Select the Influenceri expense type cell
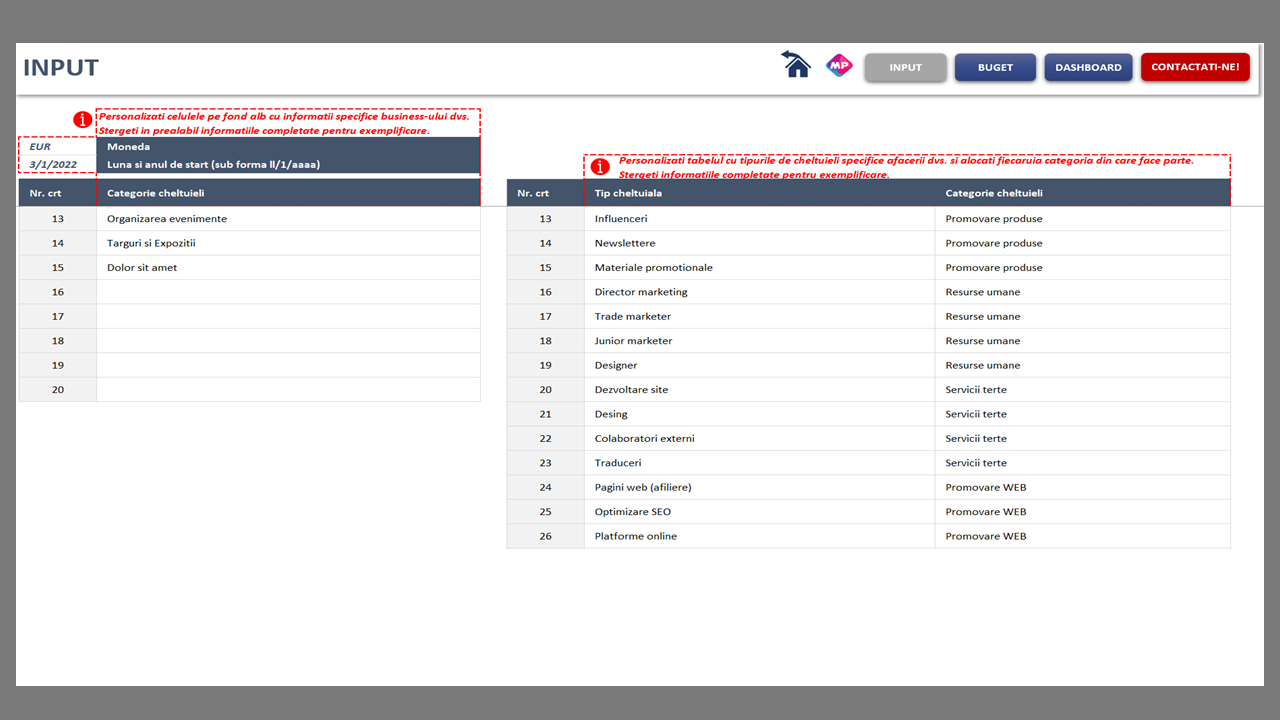This screenshot has height=720, width=1280. (758, 219)
